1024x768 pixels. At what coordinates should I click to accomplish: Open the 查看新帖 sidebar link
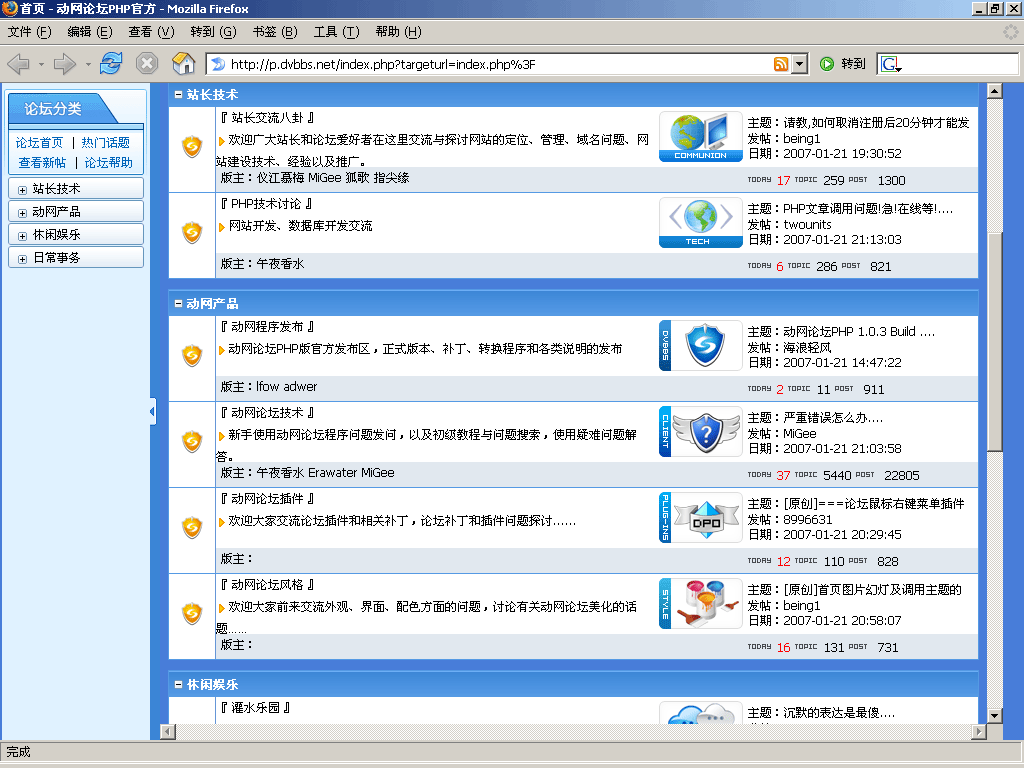(x=42, y=163)
